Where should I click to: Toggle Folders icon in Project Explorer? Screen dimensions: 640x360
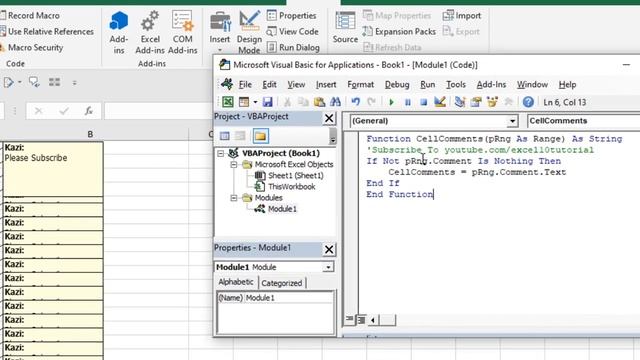(x=260, y=136)
